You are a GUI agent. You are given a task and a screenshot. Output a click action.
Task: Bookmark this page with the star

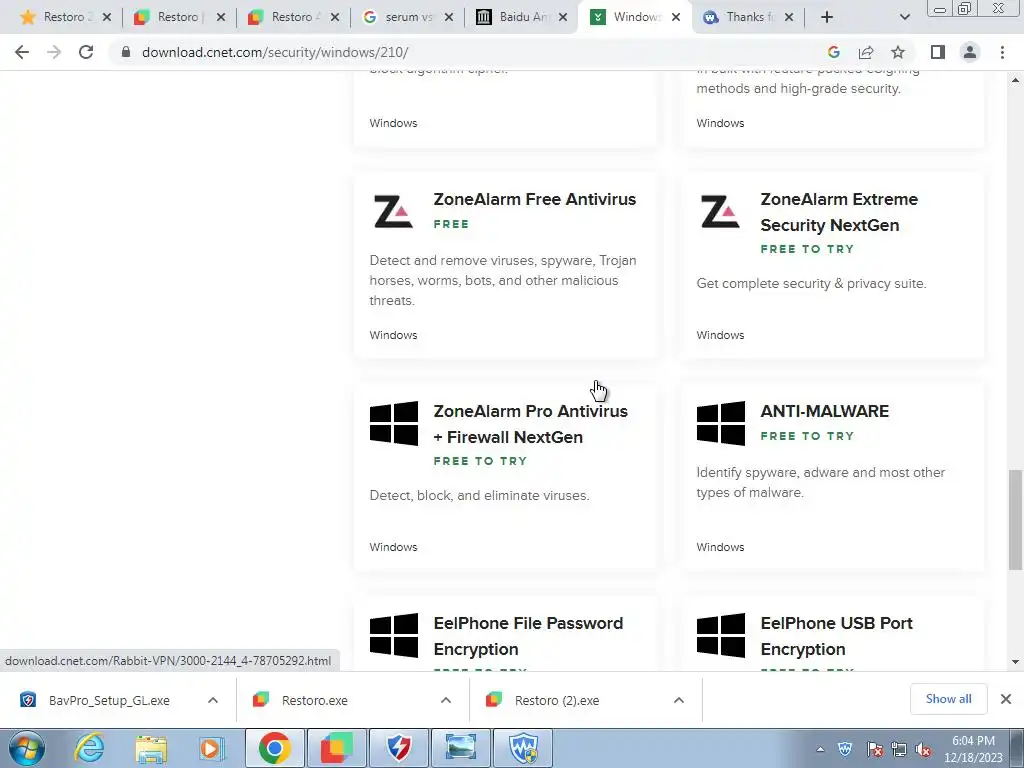(x=898, y=52)
